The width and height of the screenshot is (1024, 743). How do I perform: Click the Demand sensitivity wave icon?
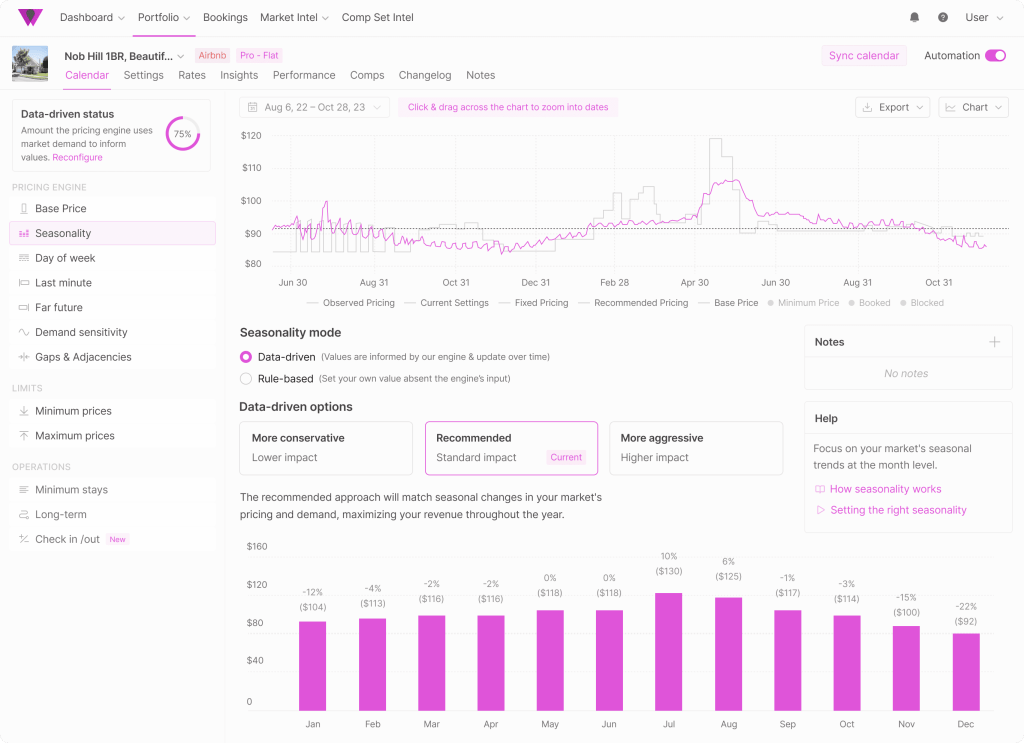point(24,332)
